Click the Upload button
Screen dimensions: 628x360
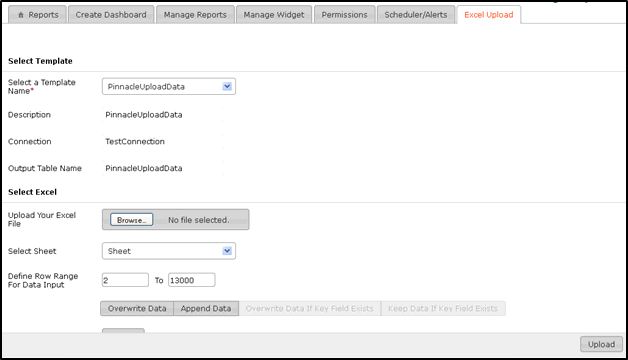601,344
